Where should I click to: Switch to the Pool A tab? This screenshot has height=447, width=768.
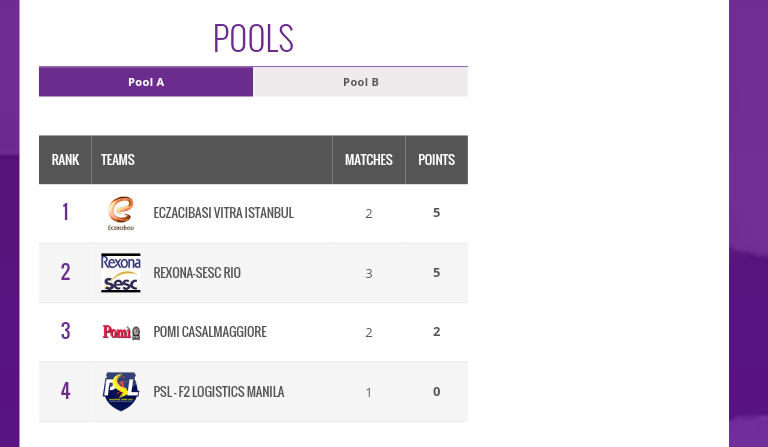[x=146, y=82]
